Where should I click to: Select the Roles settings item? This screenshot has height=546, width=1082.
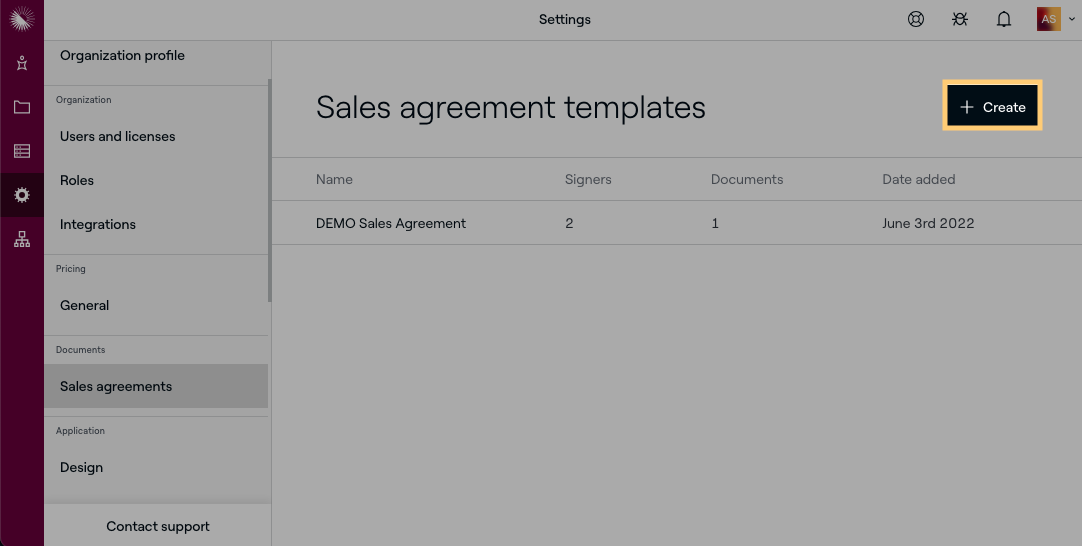click(77, 180)
